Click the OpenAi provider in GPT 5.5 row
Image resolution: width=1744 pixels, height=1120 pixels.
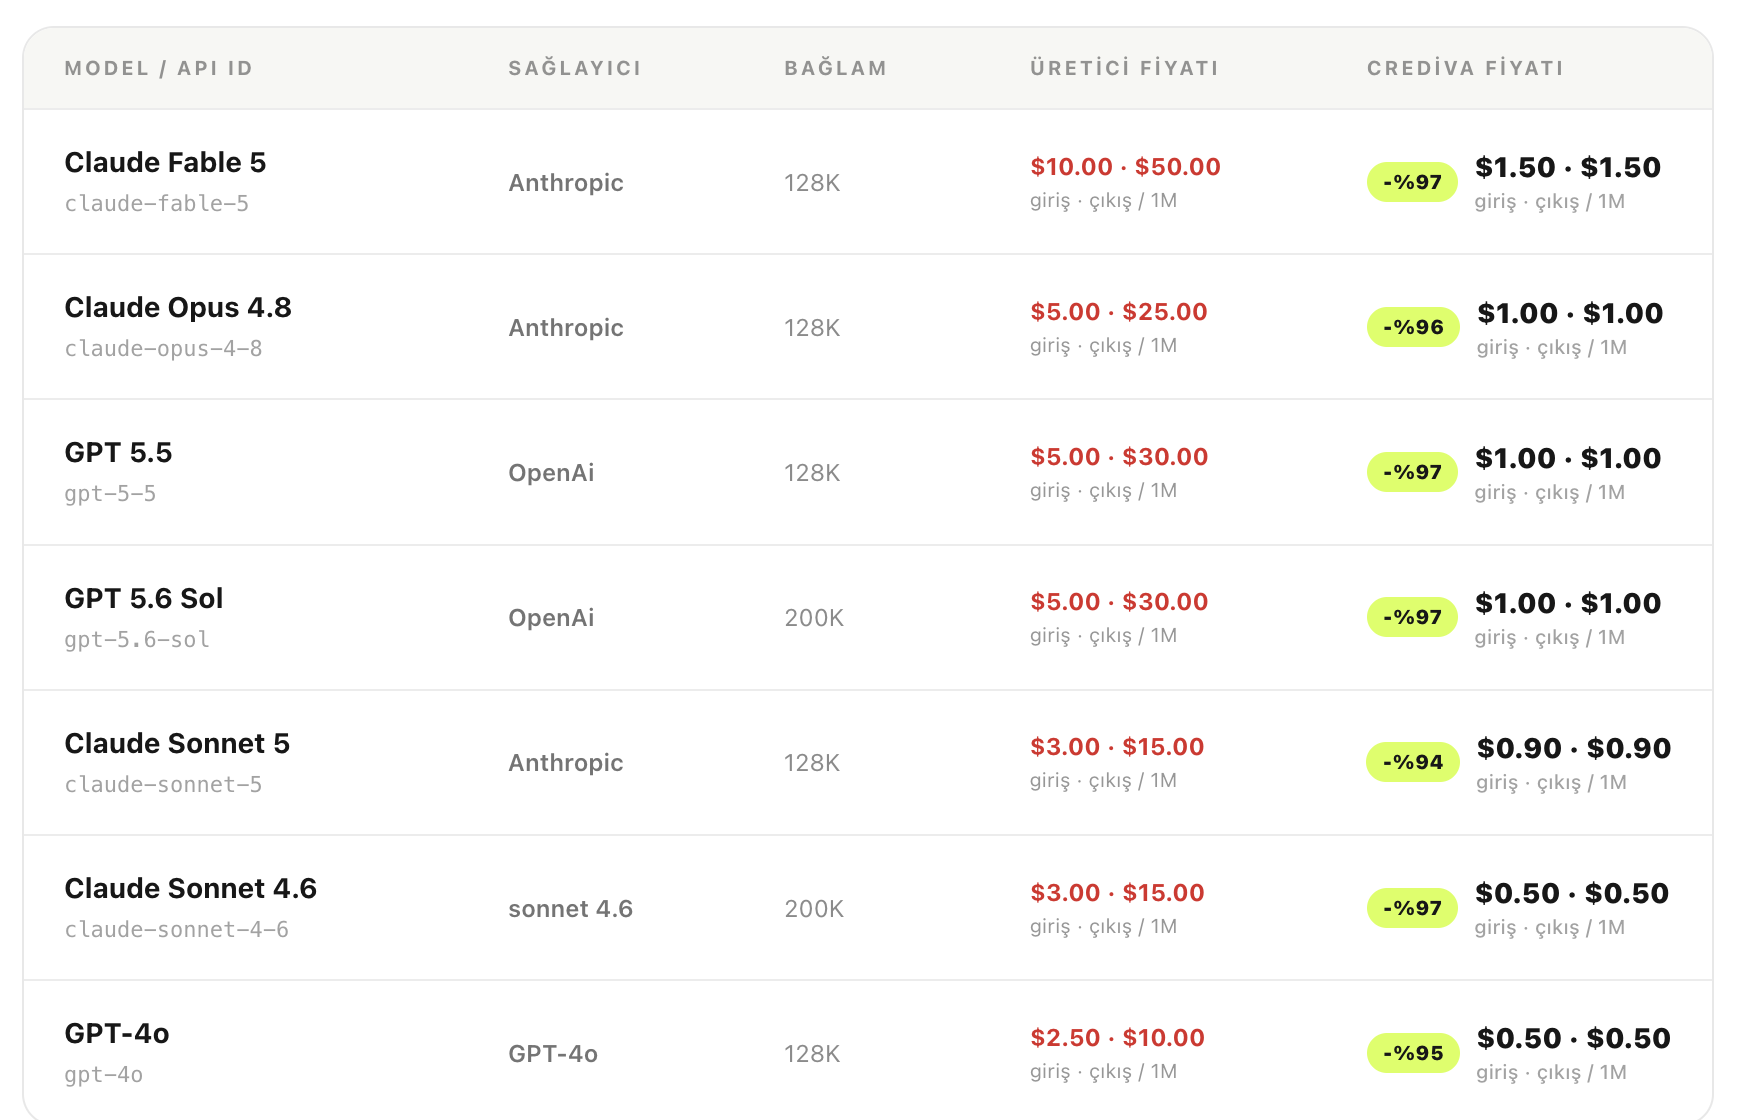(551, 473)
